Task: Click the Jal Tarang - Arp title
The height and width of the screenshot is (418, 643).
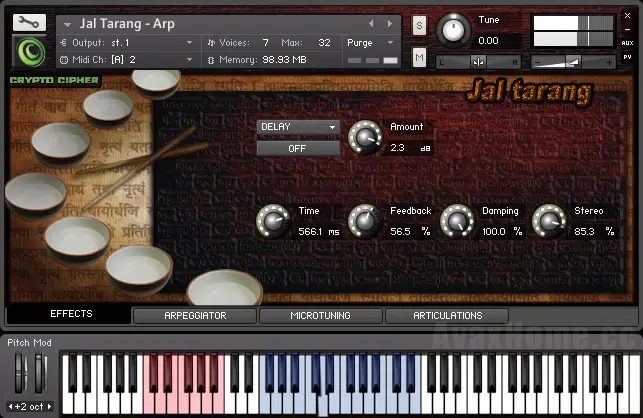Action: (127, 24)
